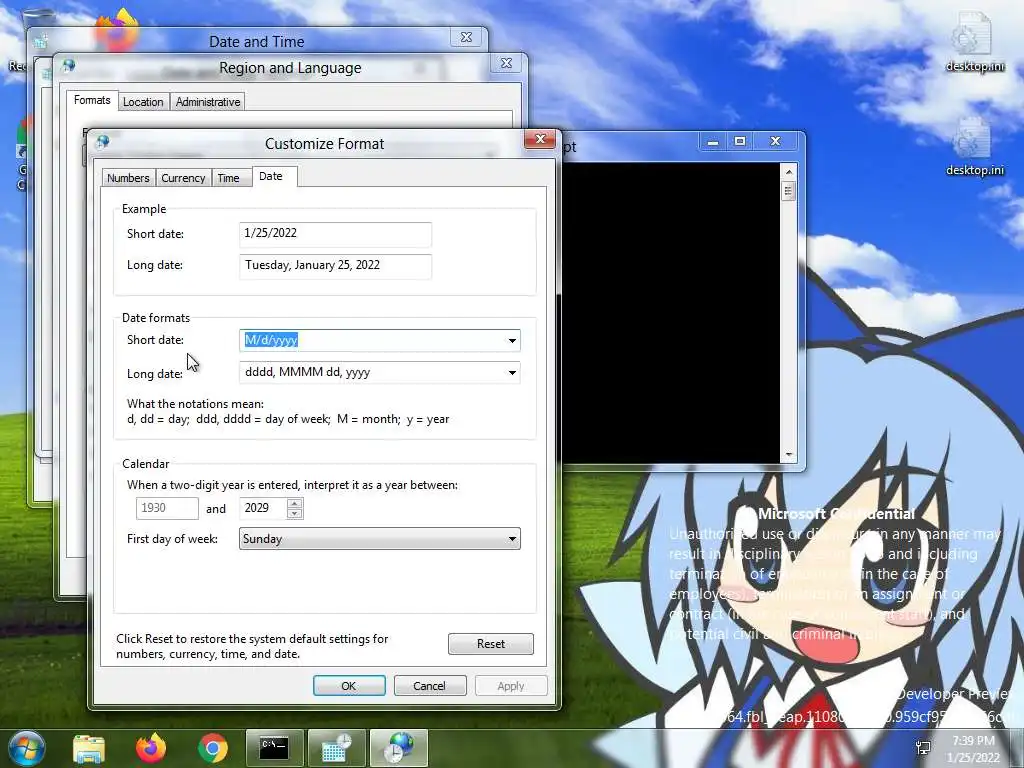Open File Explorer from the taskbar
The width and height of the screenshot is (1024, 768).
pos(89,748)
